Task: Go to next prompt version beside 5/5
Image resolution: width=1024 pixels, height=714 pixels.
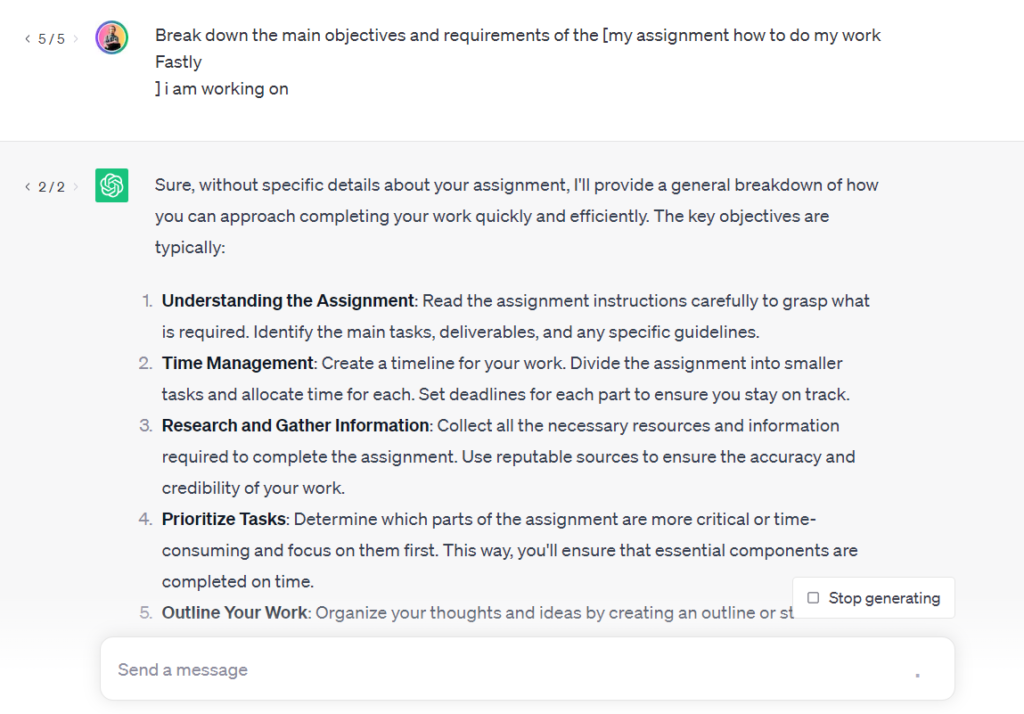Action: pyautogui.click(x=76, y=39)
